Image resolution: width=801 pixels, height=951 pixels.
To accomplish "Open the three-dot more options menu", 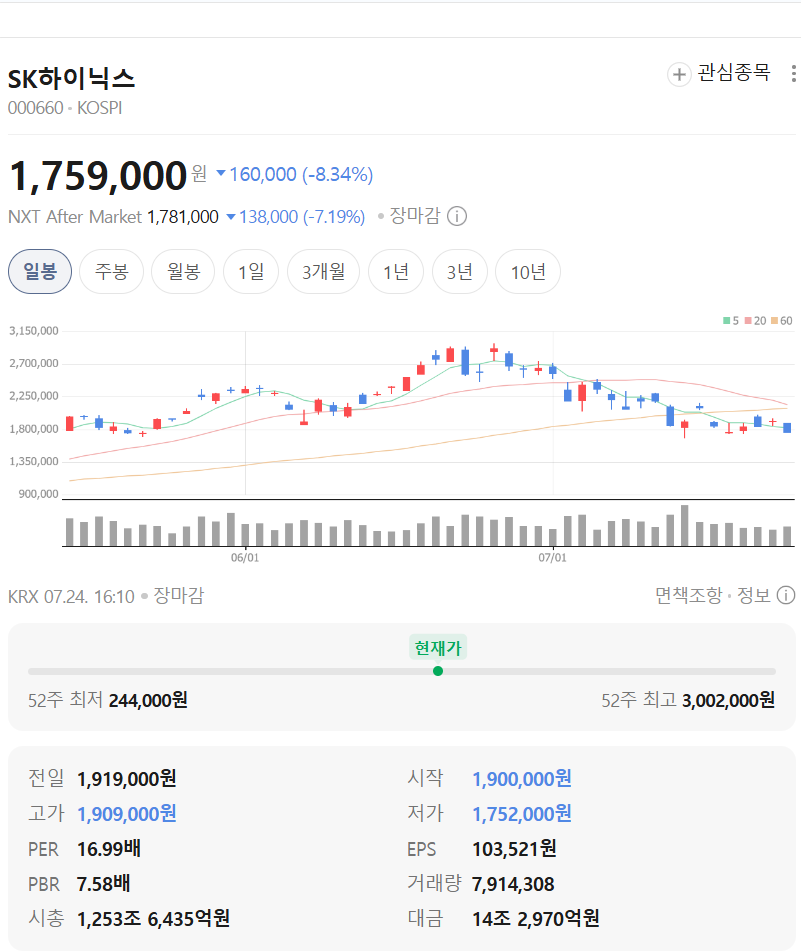I will point(793,73).
